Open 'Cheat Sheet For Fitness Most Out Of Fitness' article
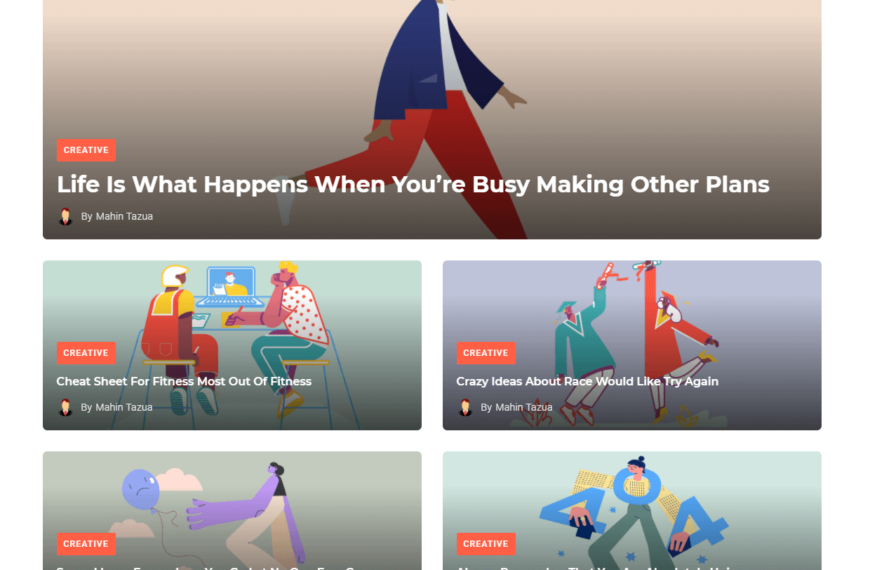Image resolution: width=870 pixels, height=570 pixels. coord(184,381)
